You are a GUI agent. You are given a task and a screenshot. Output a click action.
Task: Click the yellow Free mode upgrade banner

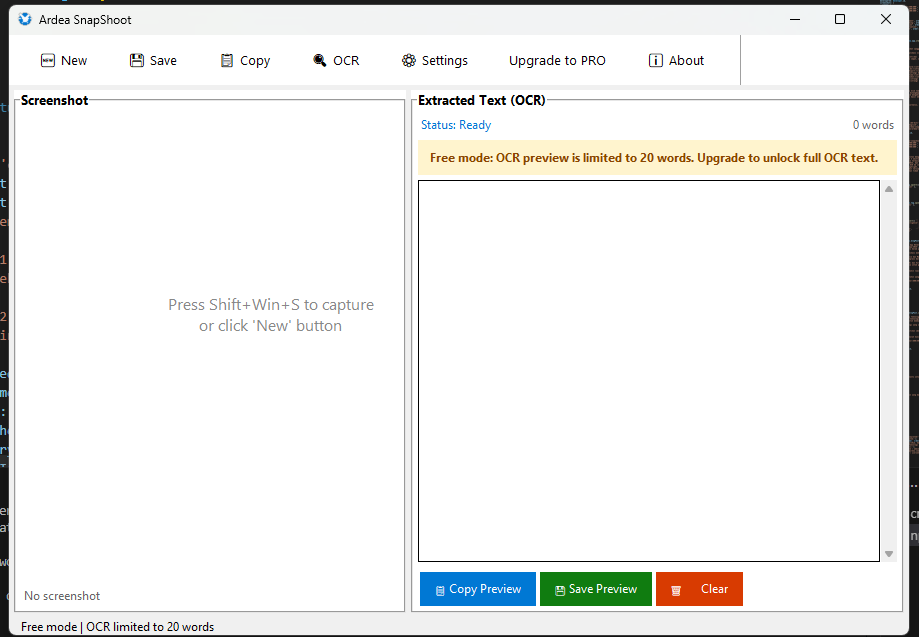(x=654, y=158)
